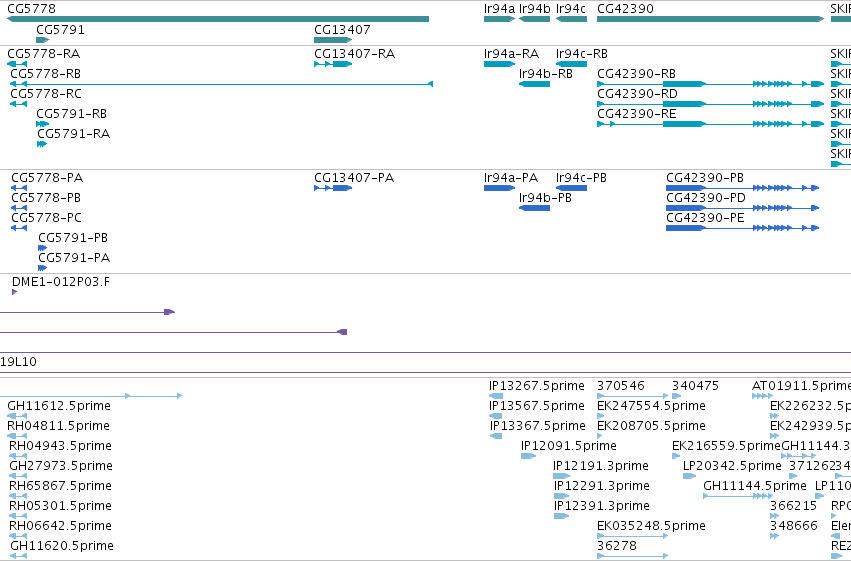
Task: Select the CG5791 gene label
Action: [x=60, y=29]
